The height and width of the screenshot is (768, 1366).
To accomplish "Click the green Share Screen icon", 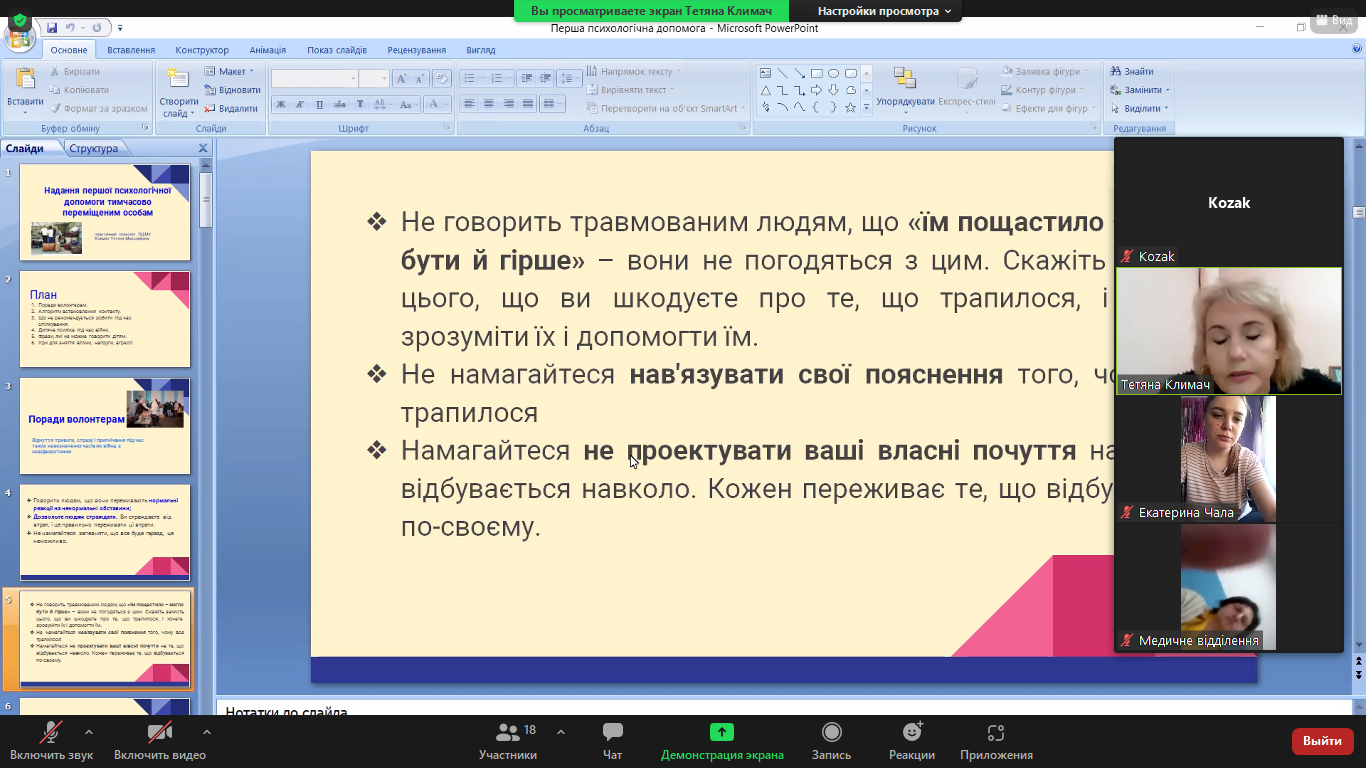I will pyautogui.click(x=721, y=733).
